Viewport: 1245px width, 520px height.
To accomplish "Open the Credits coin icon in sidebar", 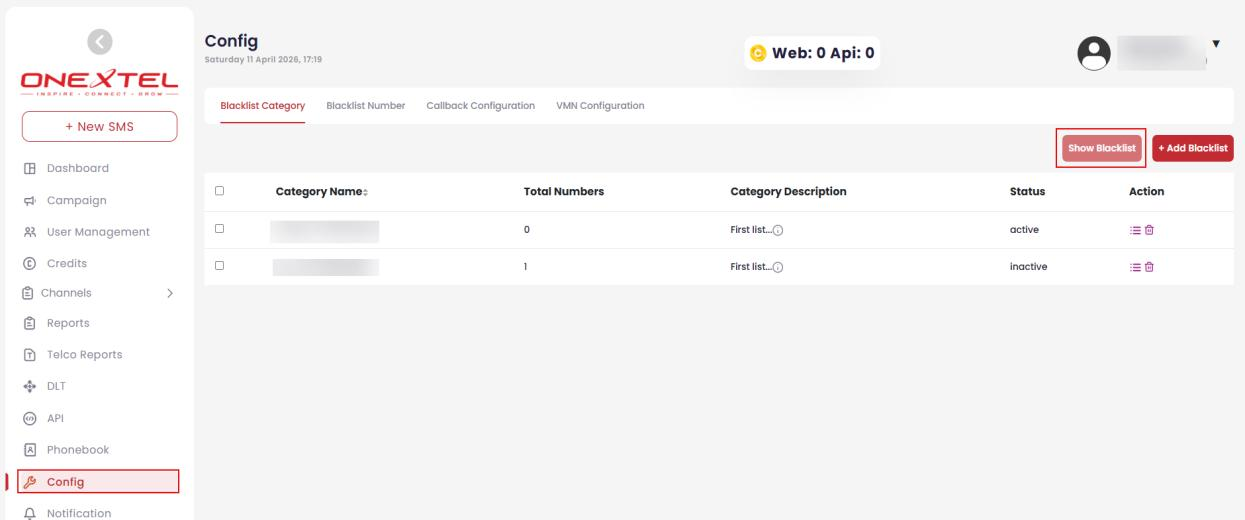I will coord(29,263).
